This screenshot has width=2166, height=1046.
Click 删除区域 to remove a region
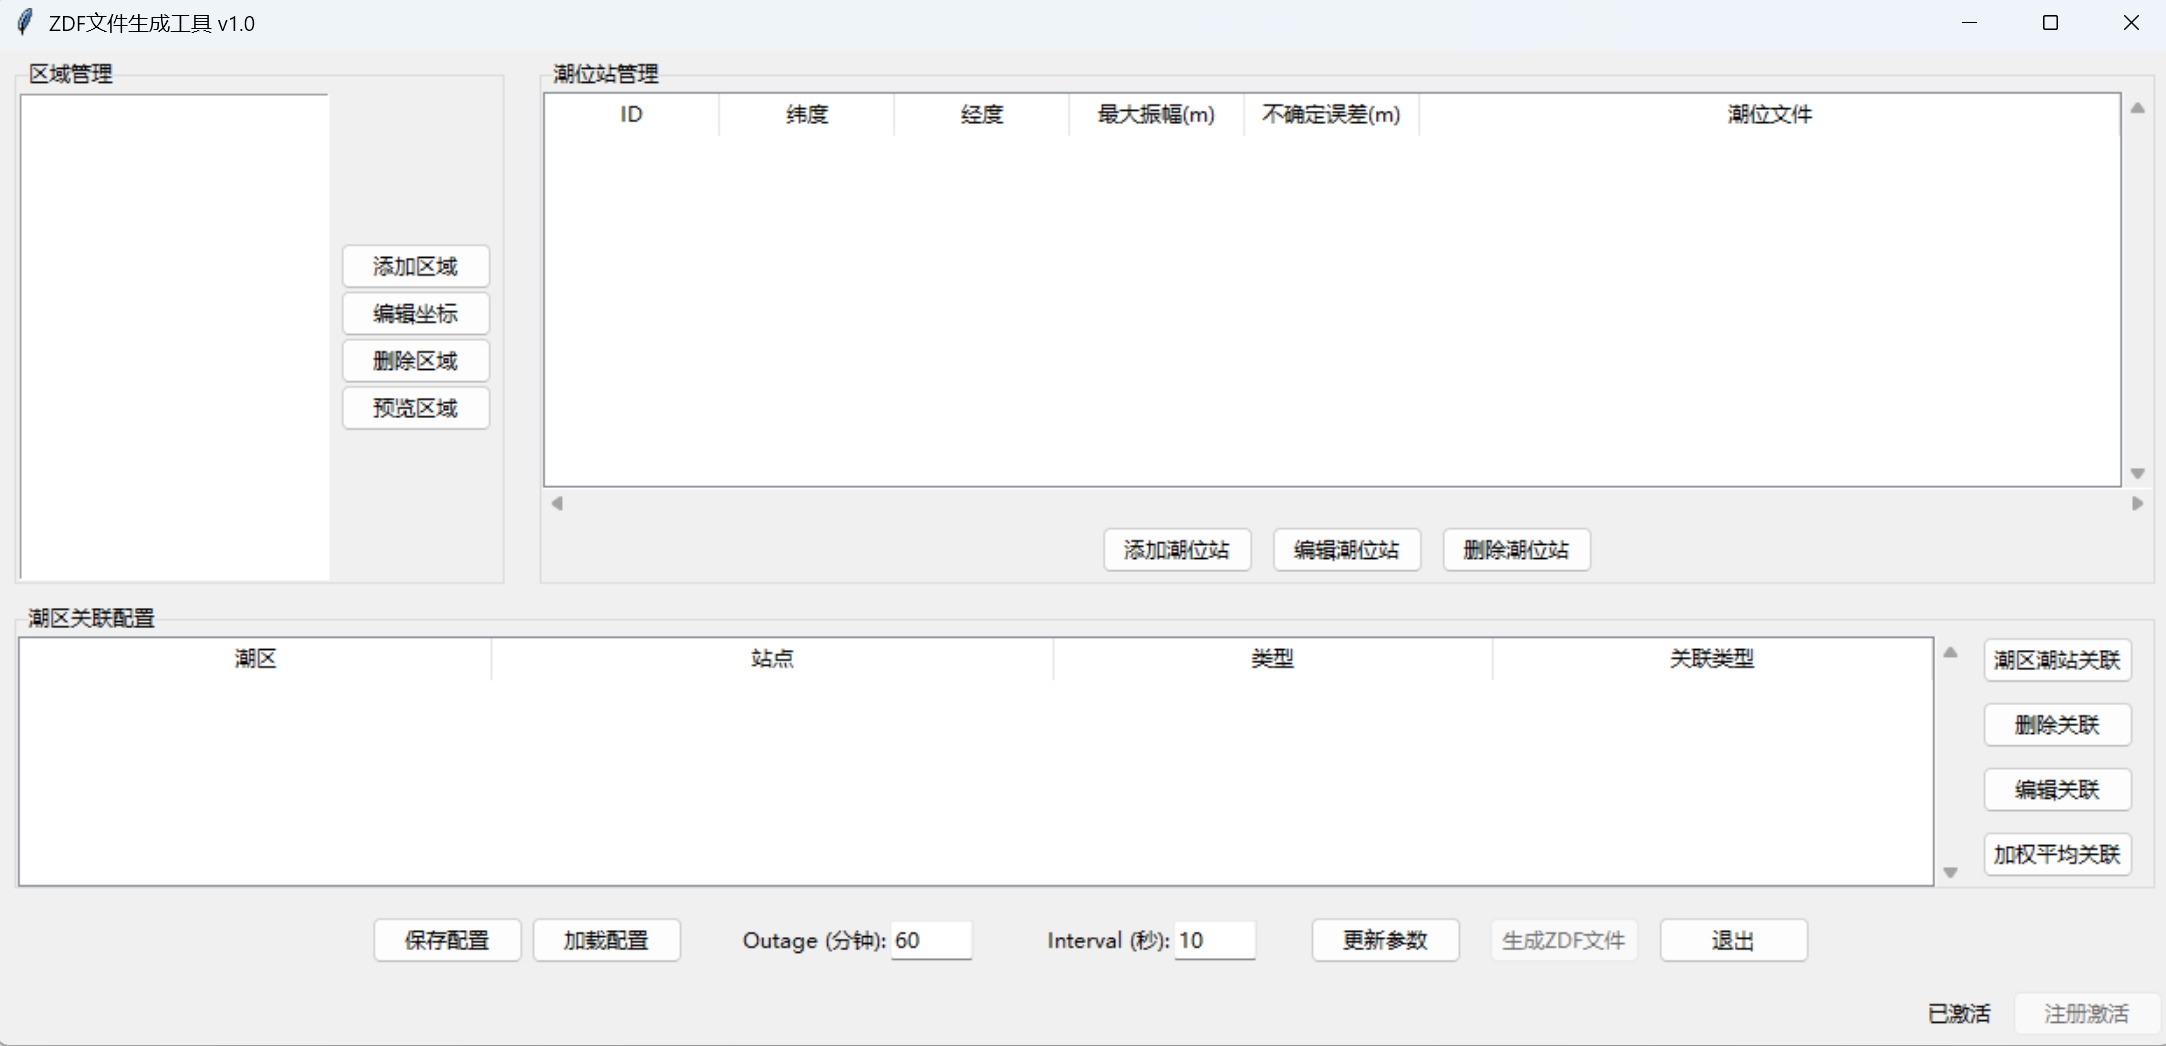pyautogui.click(x=415, y=361)
